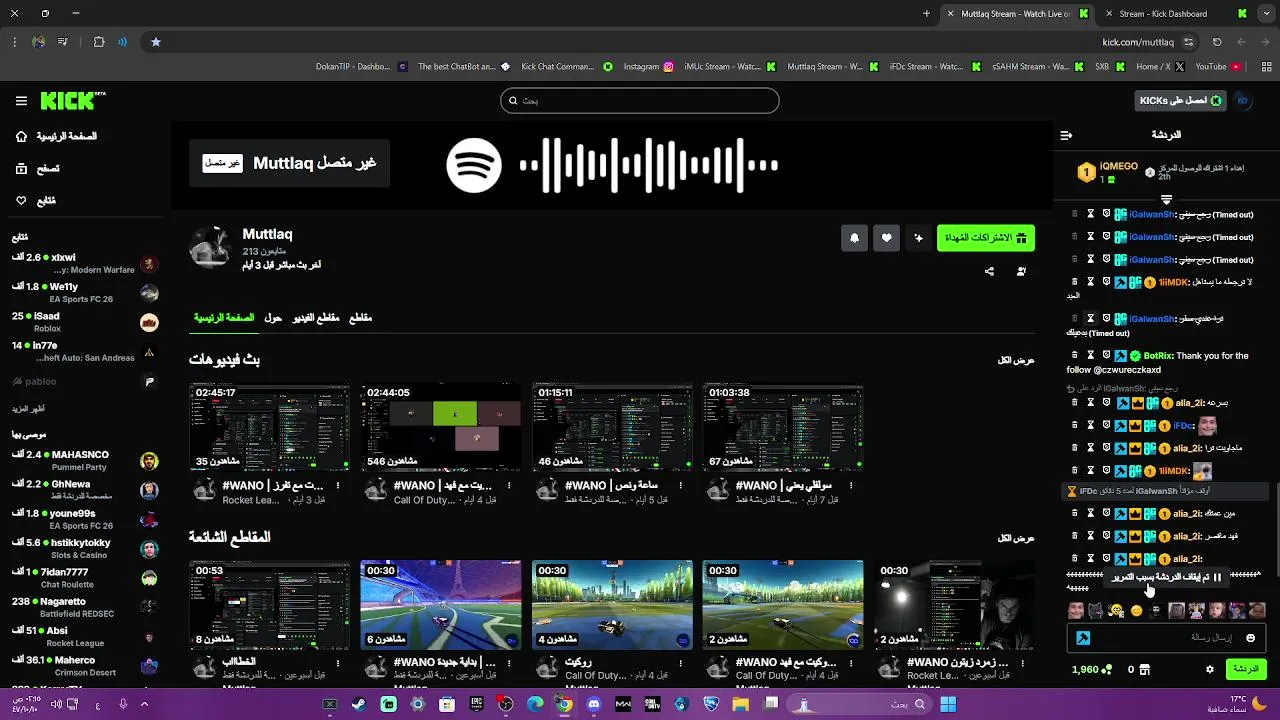This screenshot has height=720, width=1280.
Task: Open the chat settings gear
Action: tap(1209, 669)
